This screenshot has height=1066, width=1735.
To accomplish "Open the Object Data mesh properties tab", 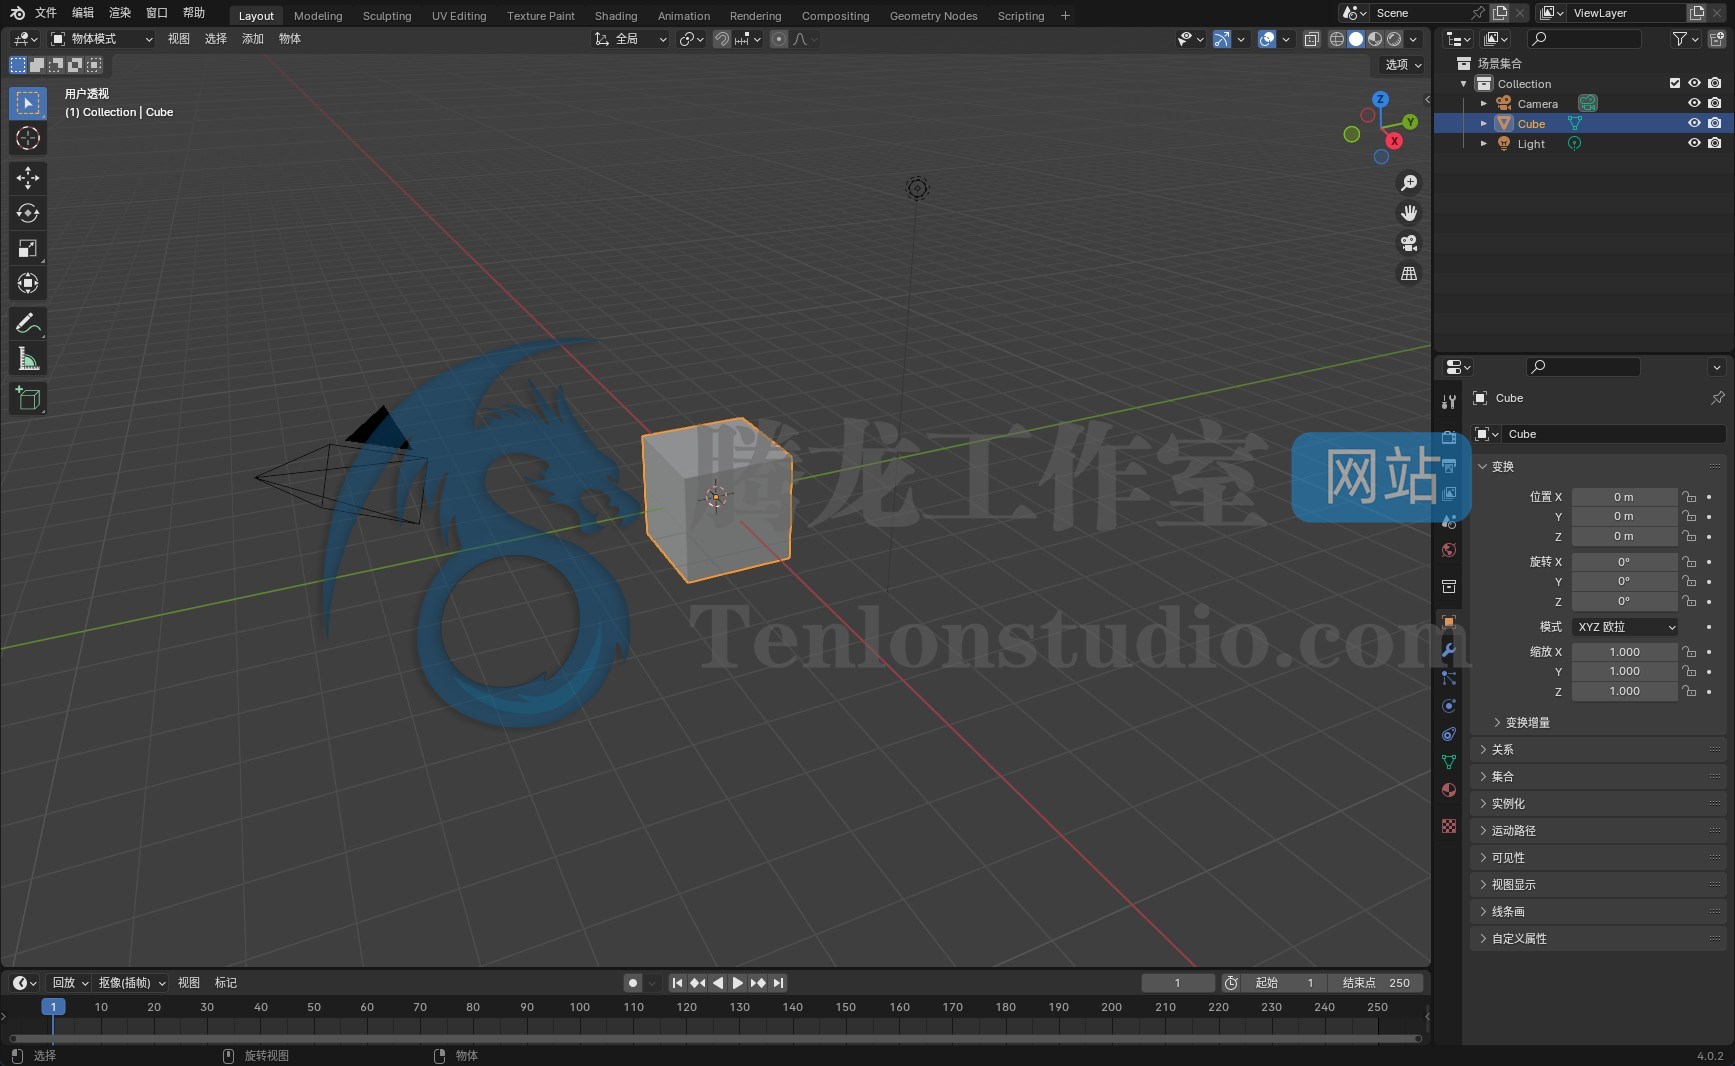I will 1449,762.
